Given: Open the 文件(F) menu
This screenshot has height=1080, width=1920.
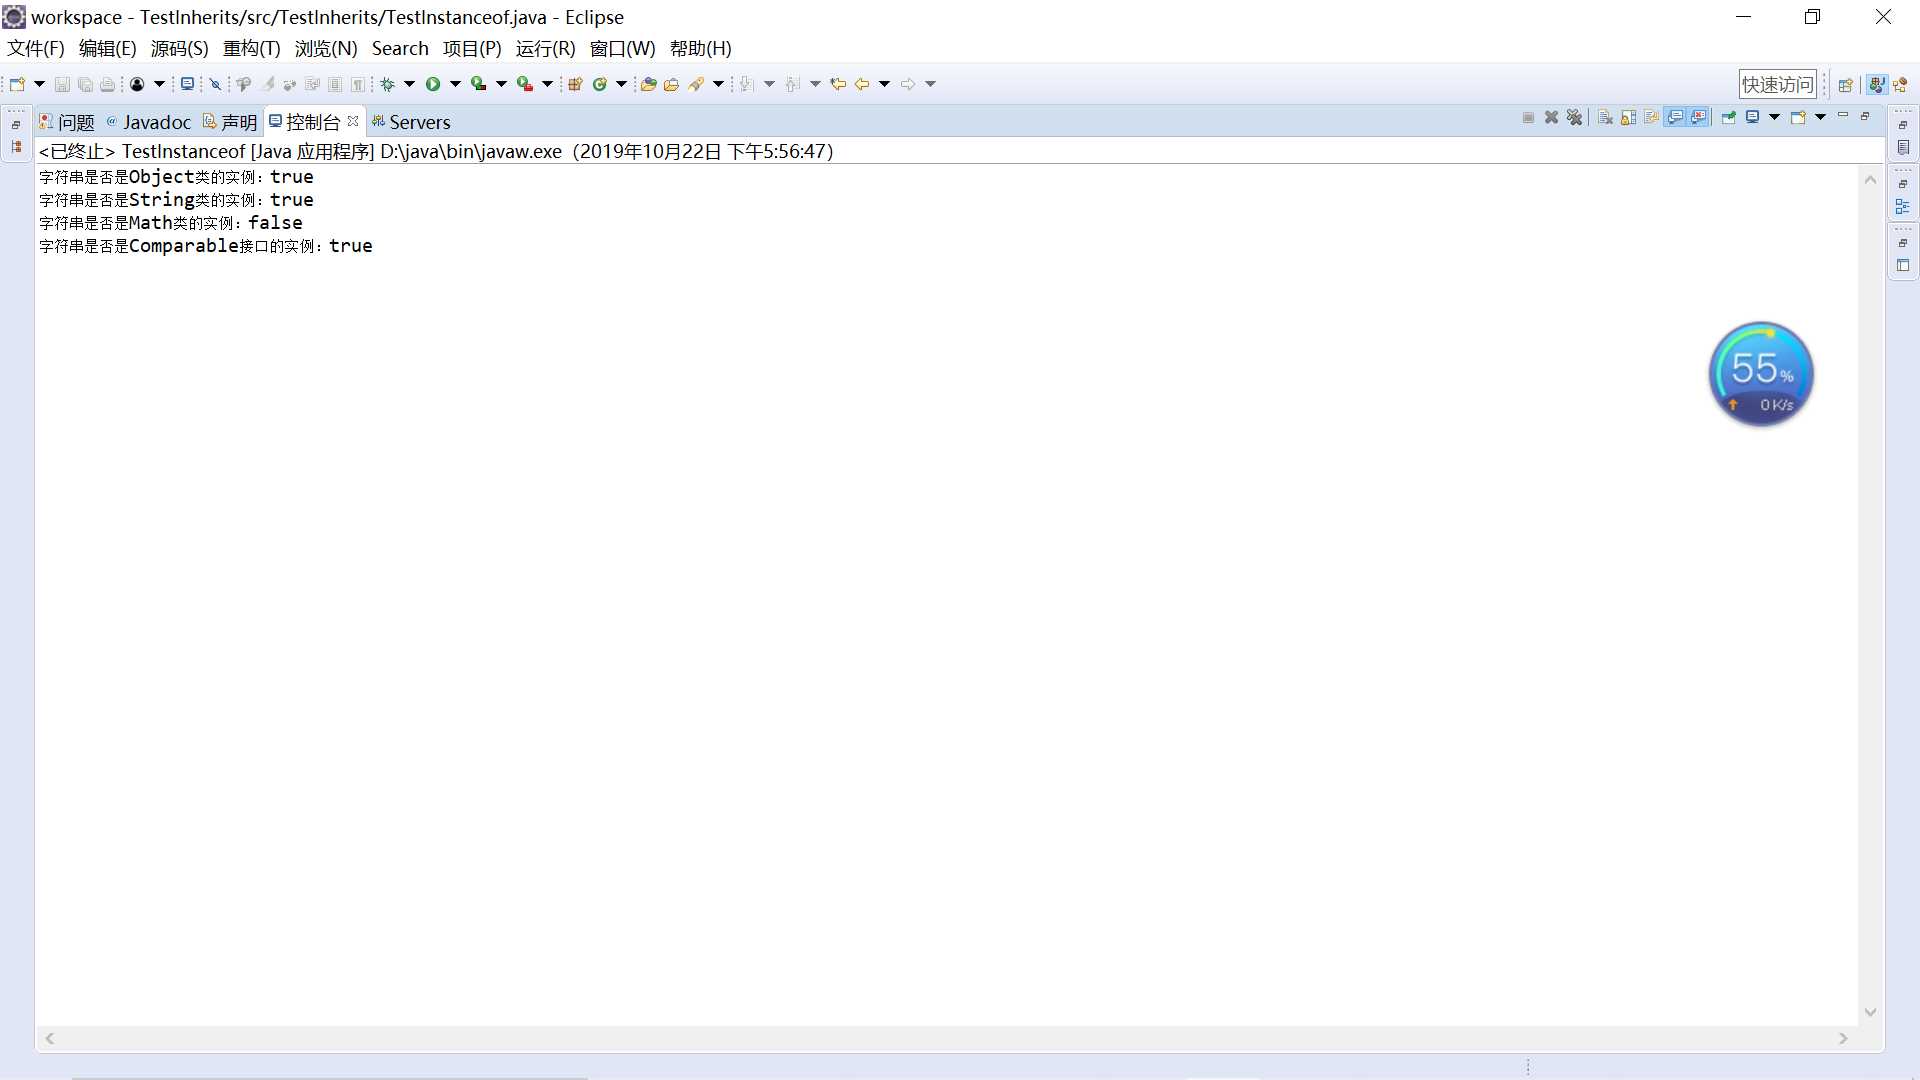Looking at the screenshot, I should coord(36,49).
